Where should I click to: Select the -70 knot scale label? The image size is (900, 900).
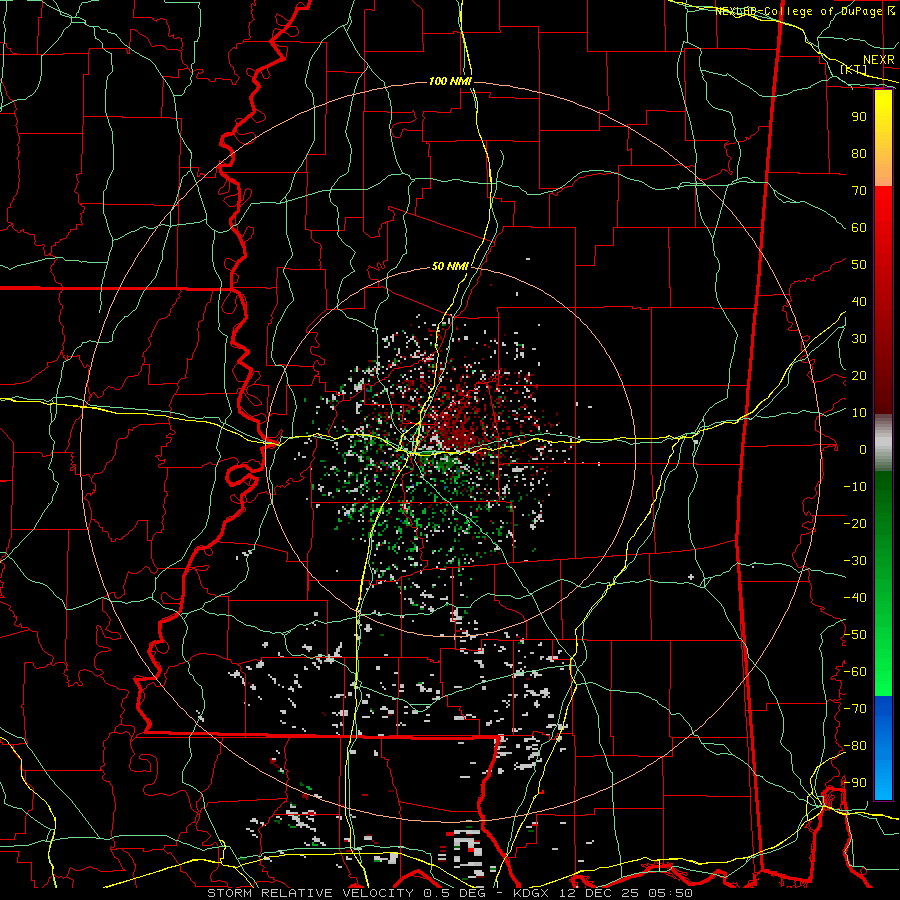855,709
